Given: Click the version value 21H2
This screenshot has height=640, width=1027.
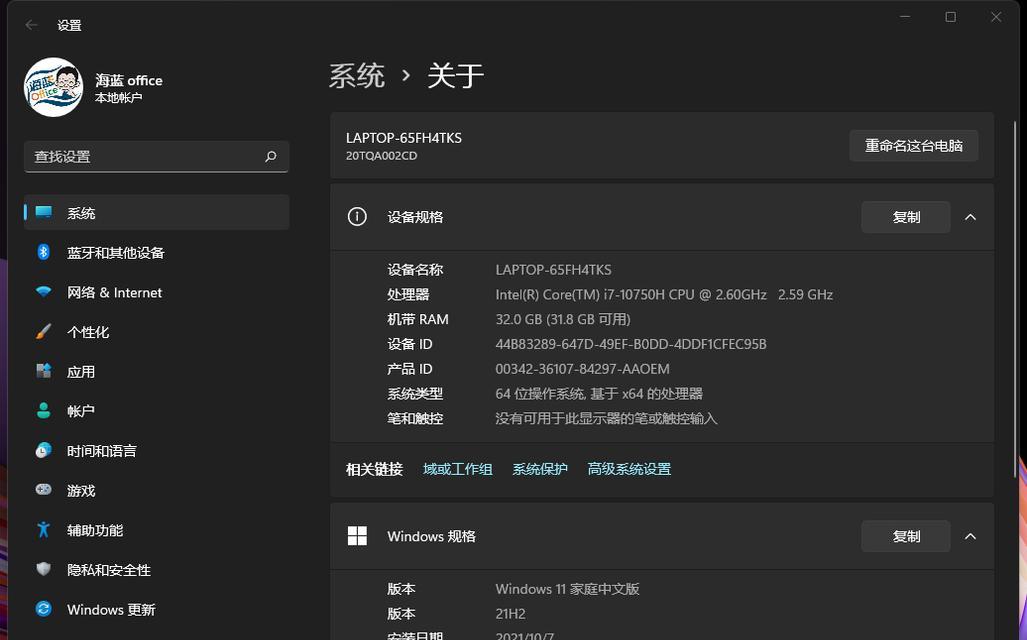Looking at the screenshot, I should 510,614.
